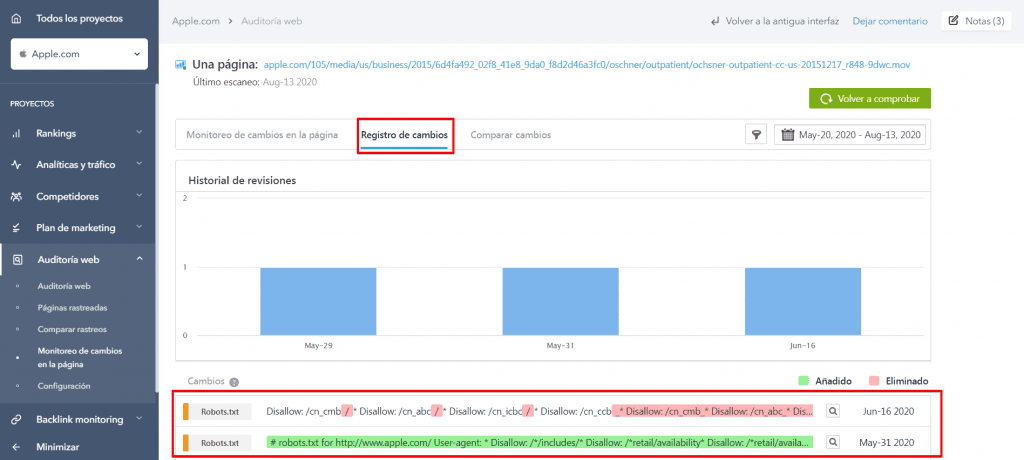Click the green Añadido legend swatch

803,381
